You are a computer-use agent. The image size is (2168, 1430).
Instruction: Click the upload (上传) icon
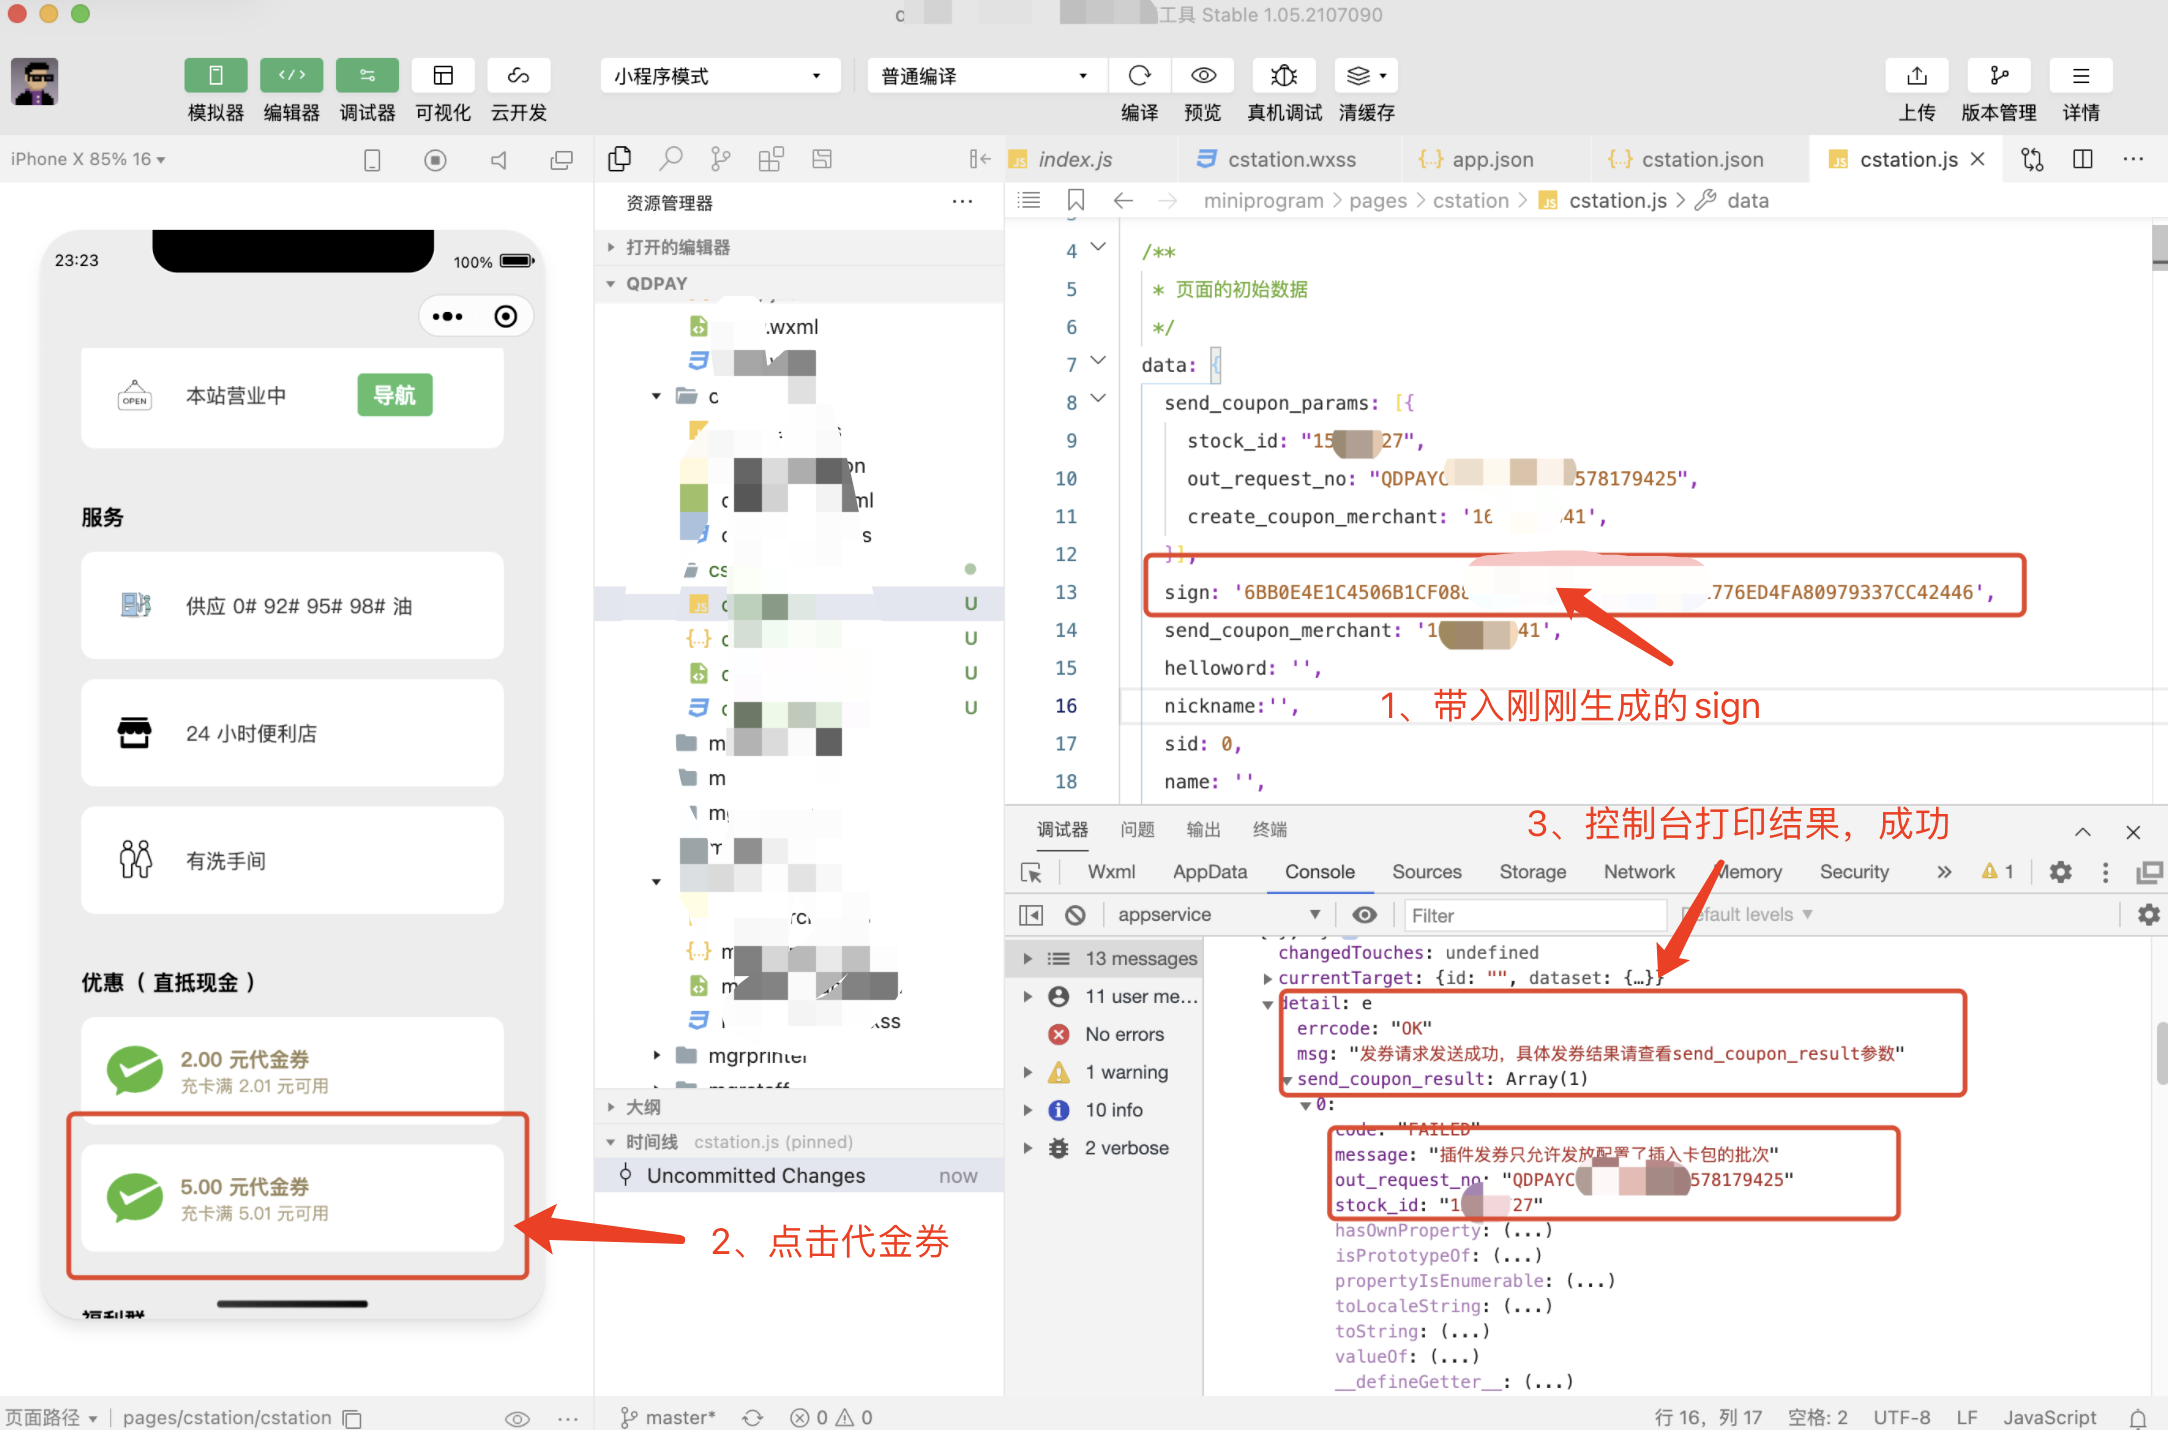[x=1916, y=76]
